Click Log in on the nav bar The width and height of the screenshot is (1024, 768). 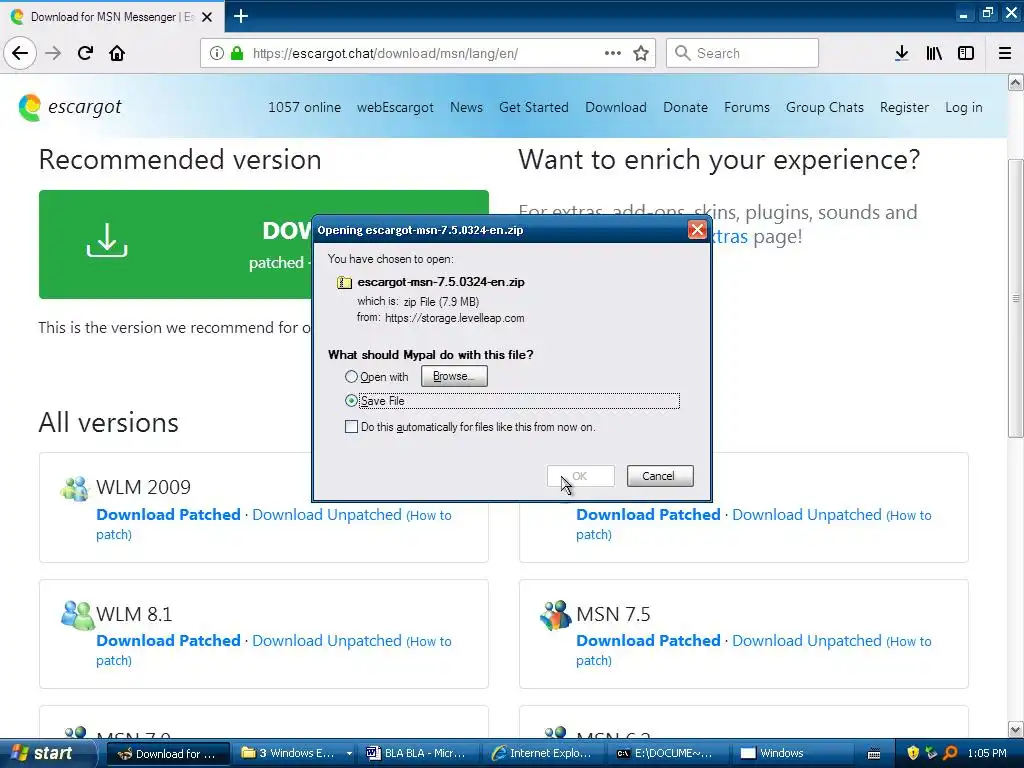point(963,107)
